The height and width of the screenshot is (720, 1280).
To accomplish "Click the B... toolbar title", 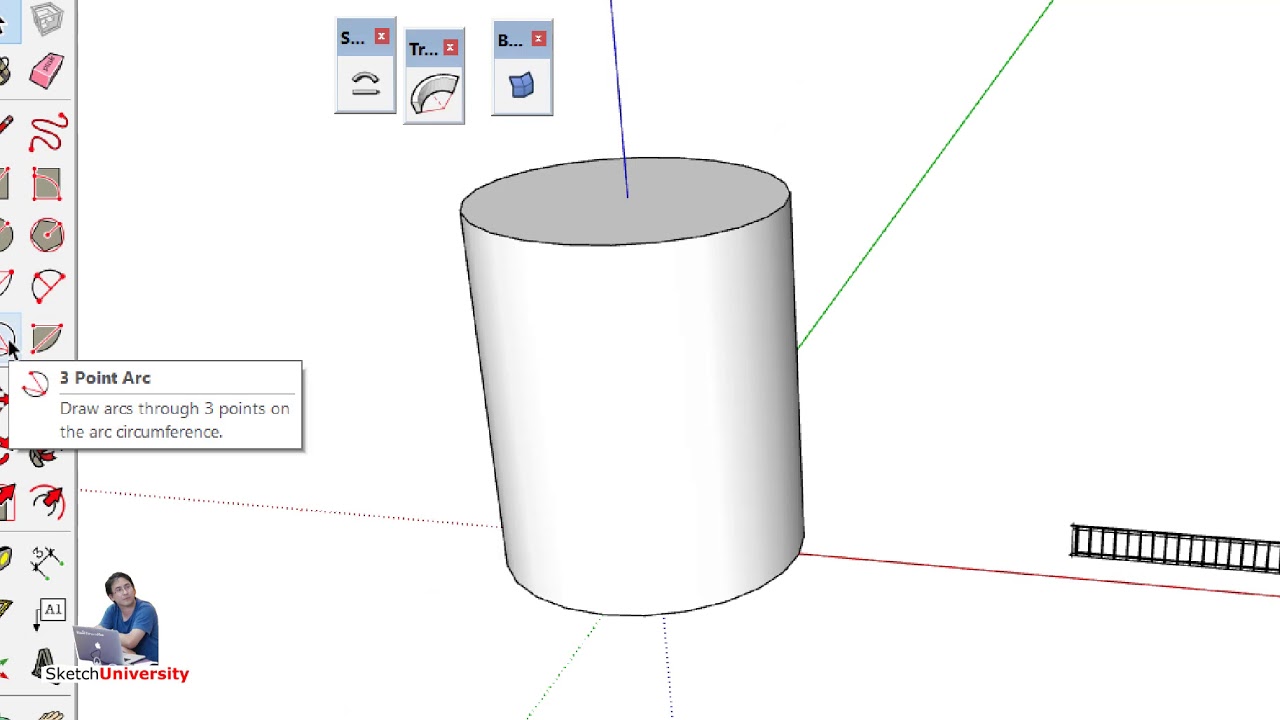I will point(510,41).
